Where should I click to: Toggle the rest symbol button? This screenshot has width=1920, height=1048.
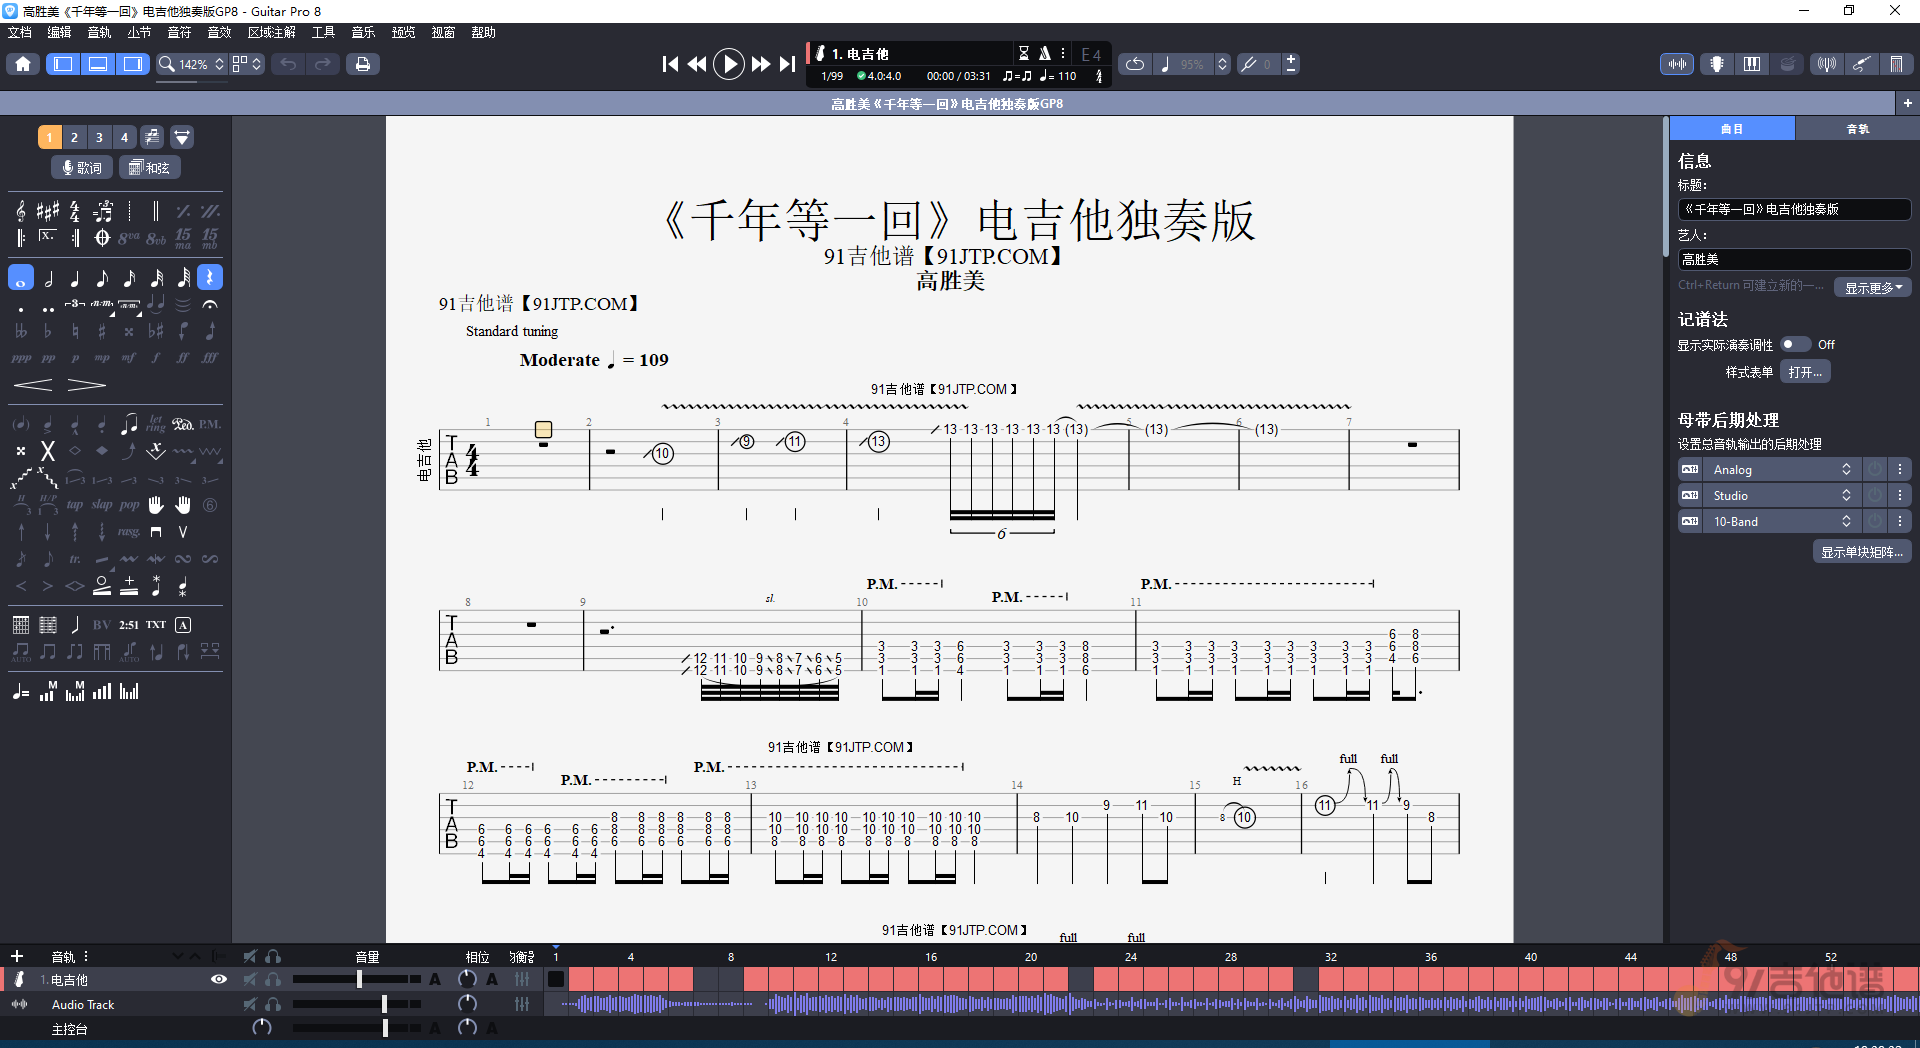(x=210, y=278)
